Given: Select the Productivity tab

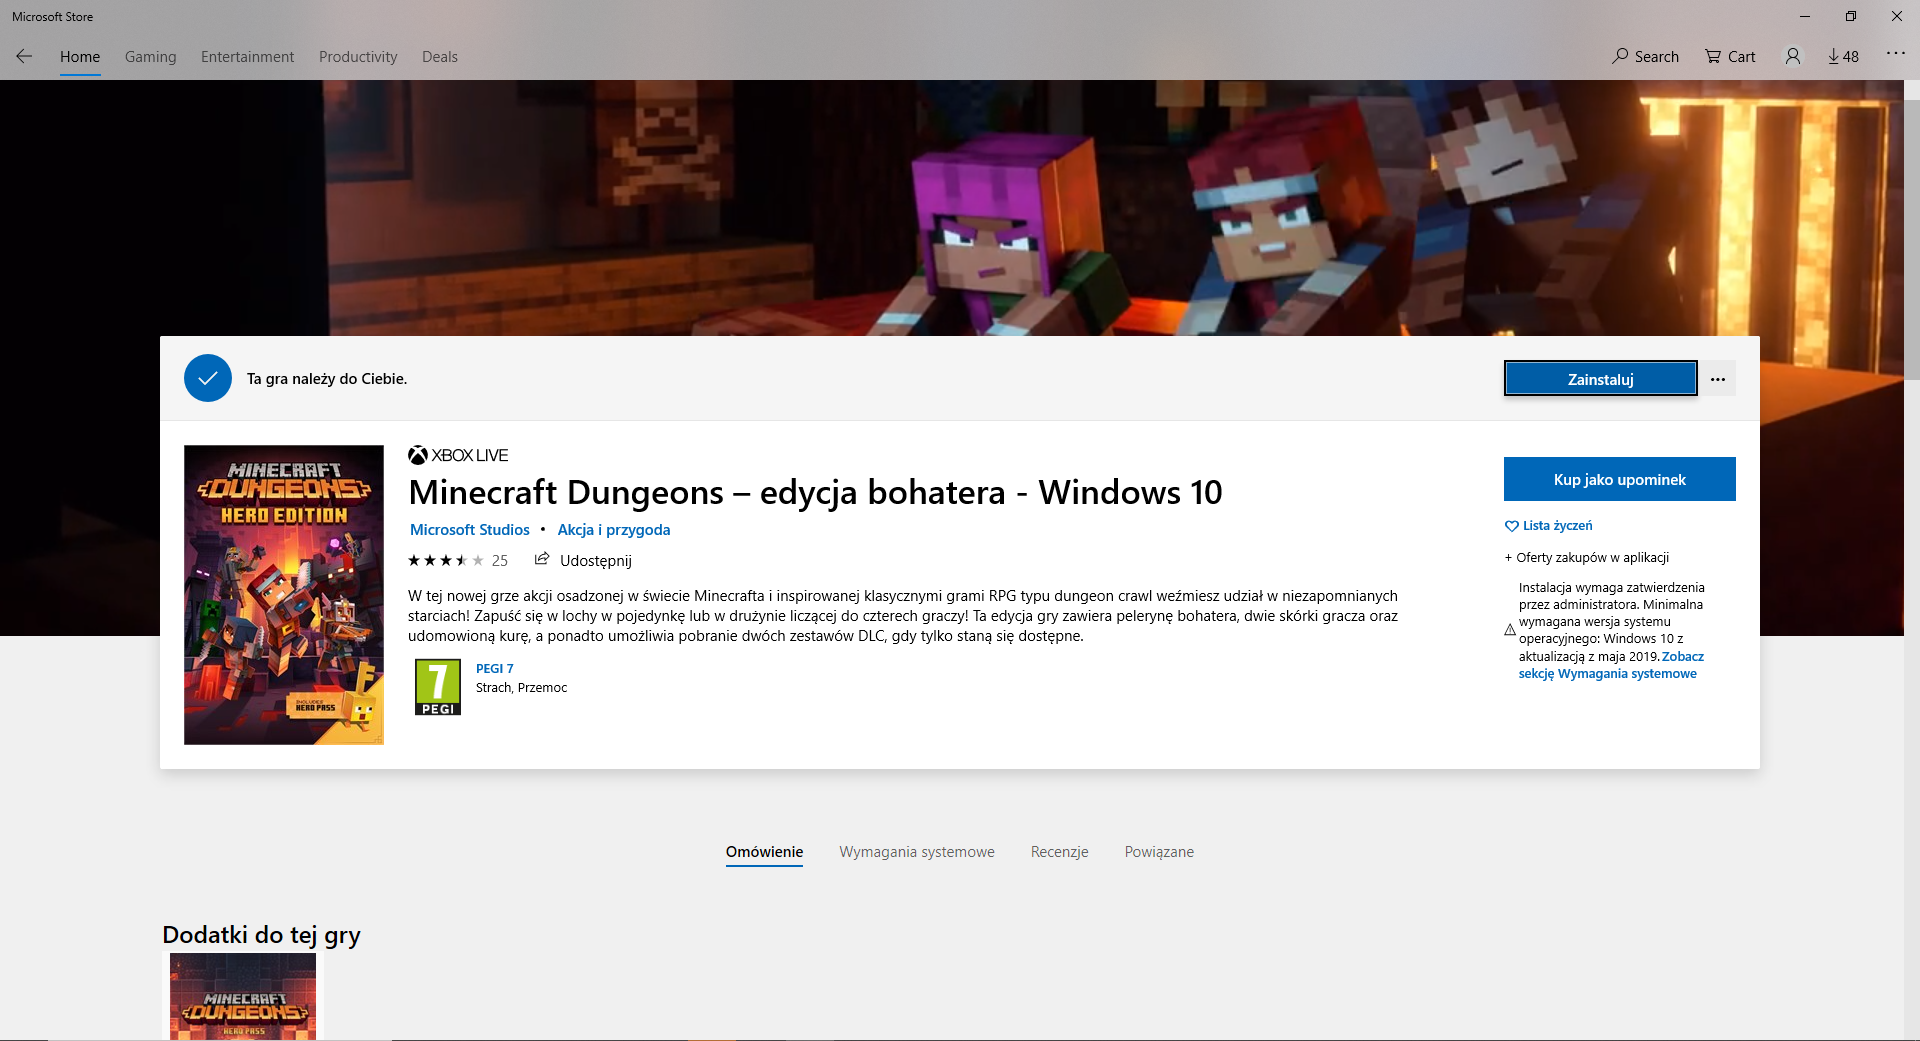Looking at the screenshot, I should pos(358,57).
